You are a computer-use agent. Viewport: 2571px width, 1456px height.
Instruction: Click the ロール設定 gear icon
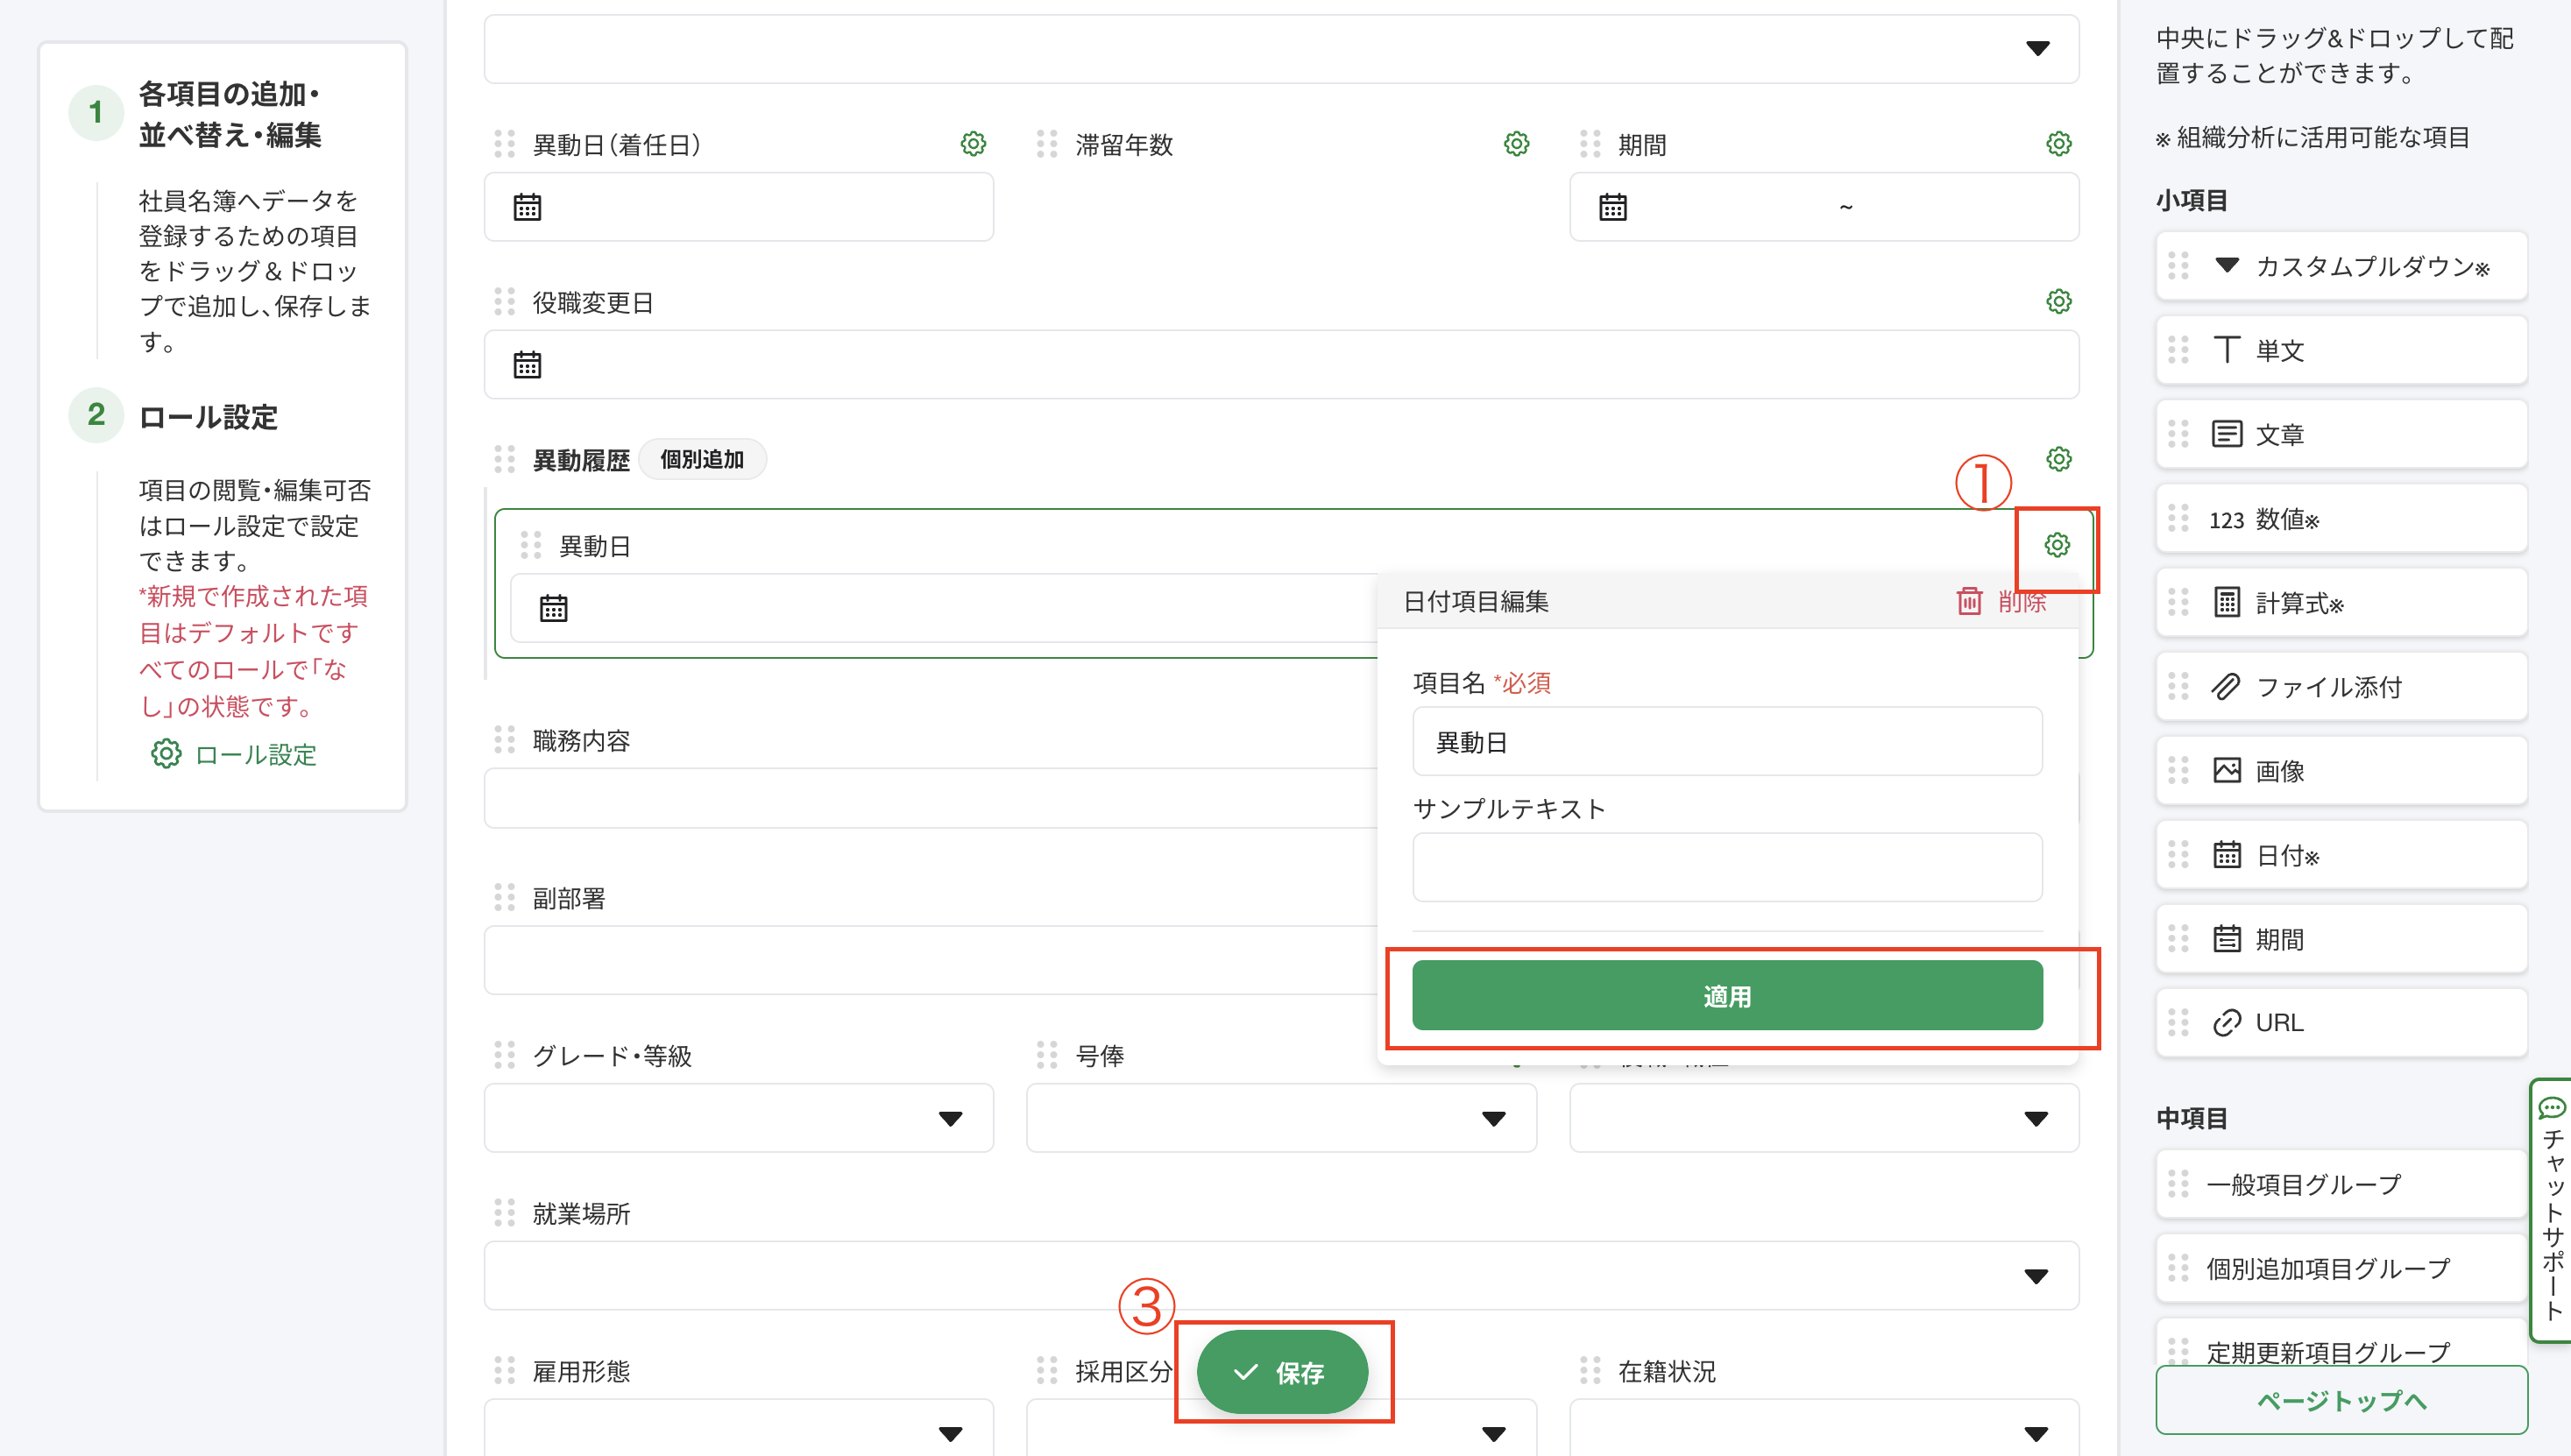point(166,754)
